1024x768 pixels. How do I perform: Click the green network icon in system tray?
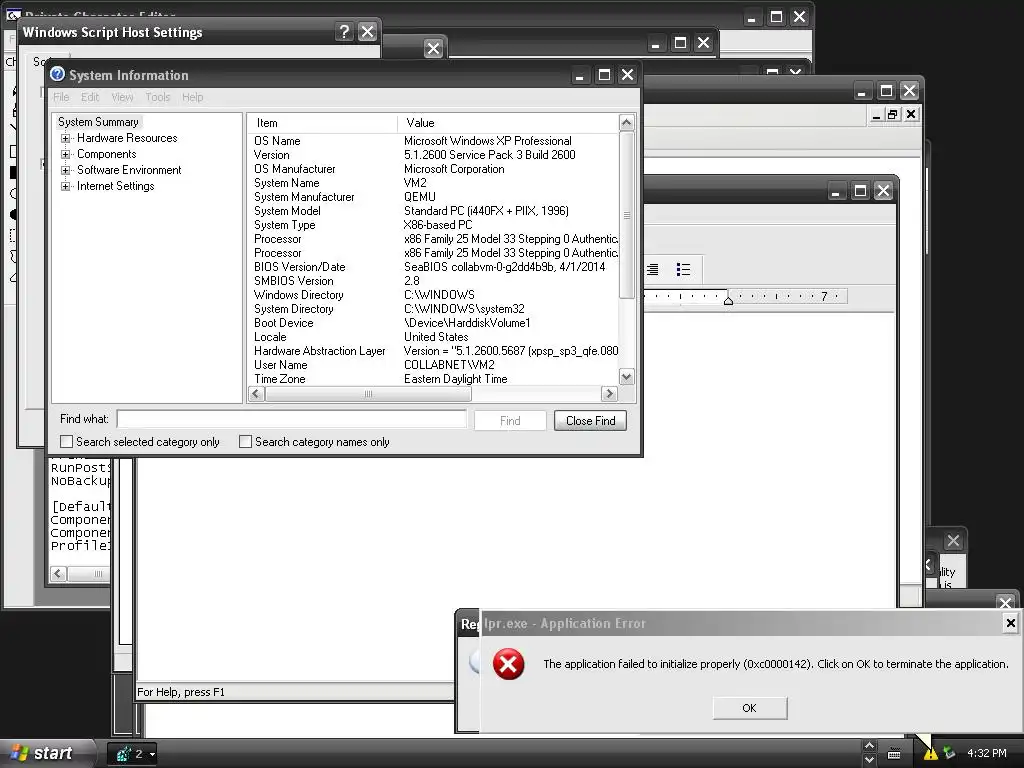[949, 754]
